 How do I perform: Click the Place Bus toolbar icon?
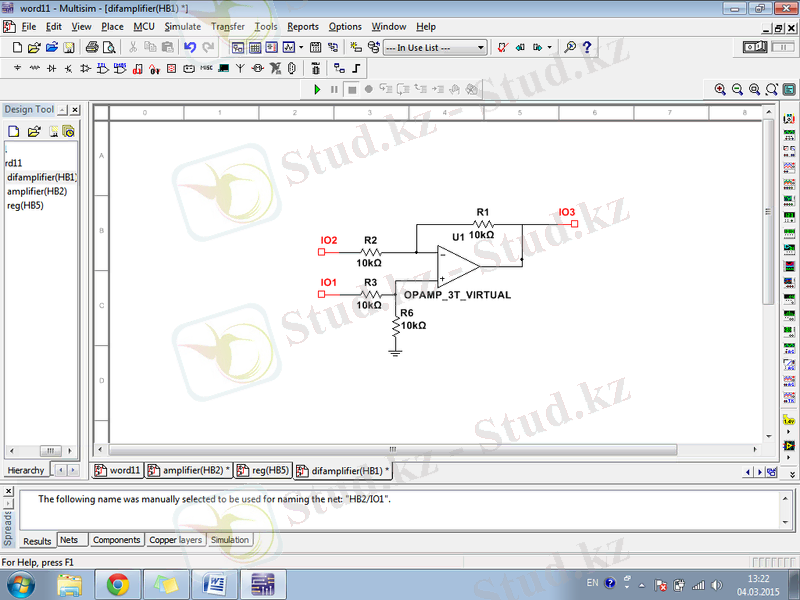point(356,69)
